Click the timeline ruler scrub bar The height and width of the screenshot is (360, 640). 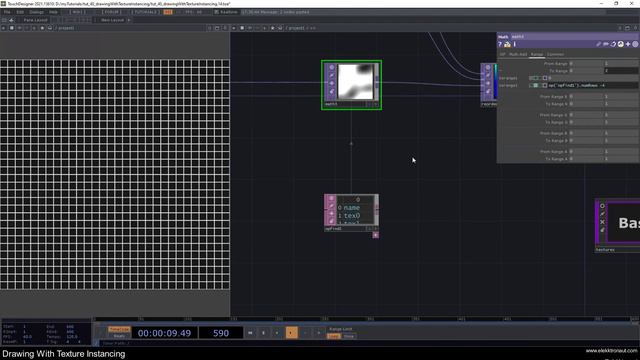click(x=366, y=319)
